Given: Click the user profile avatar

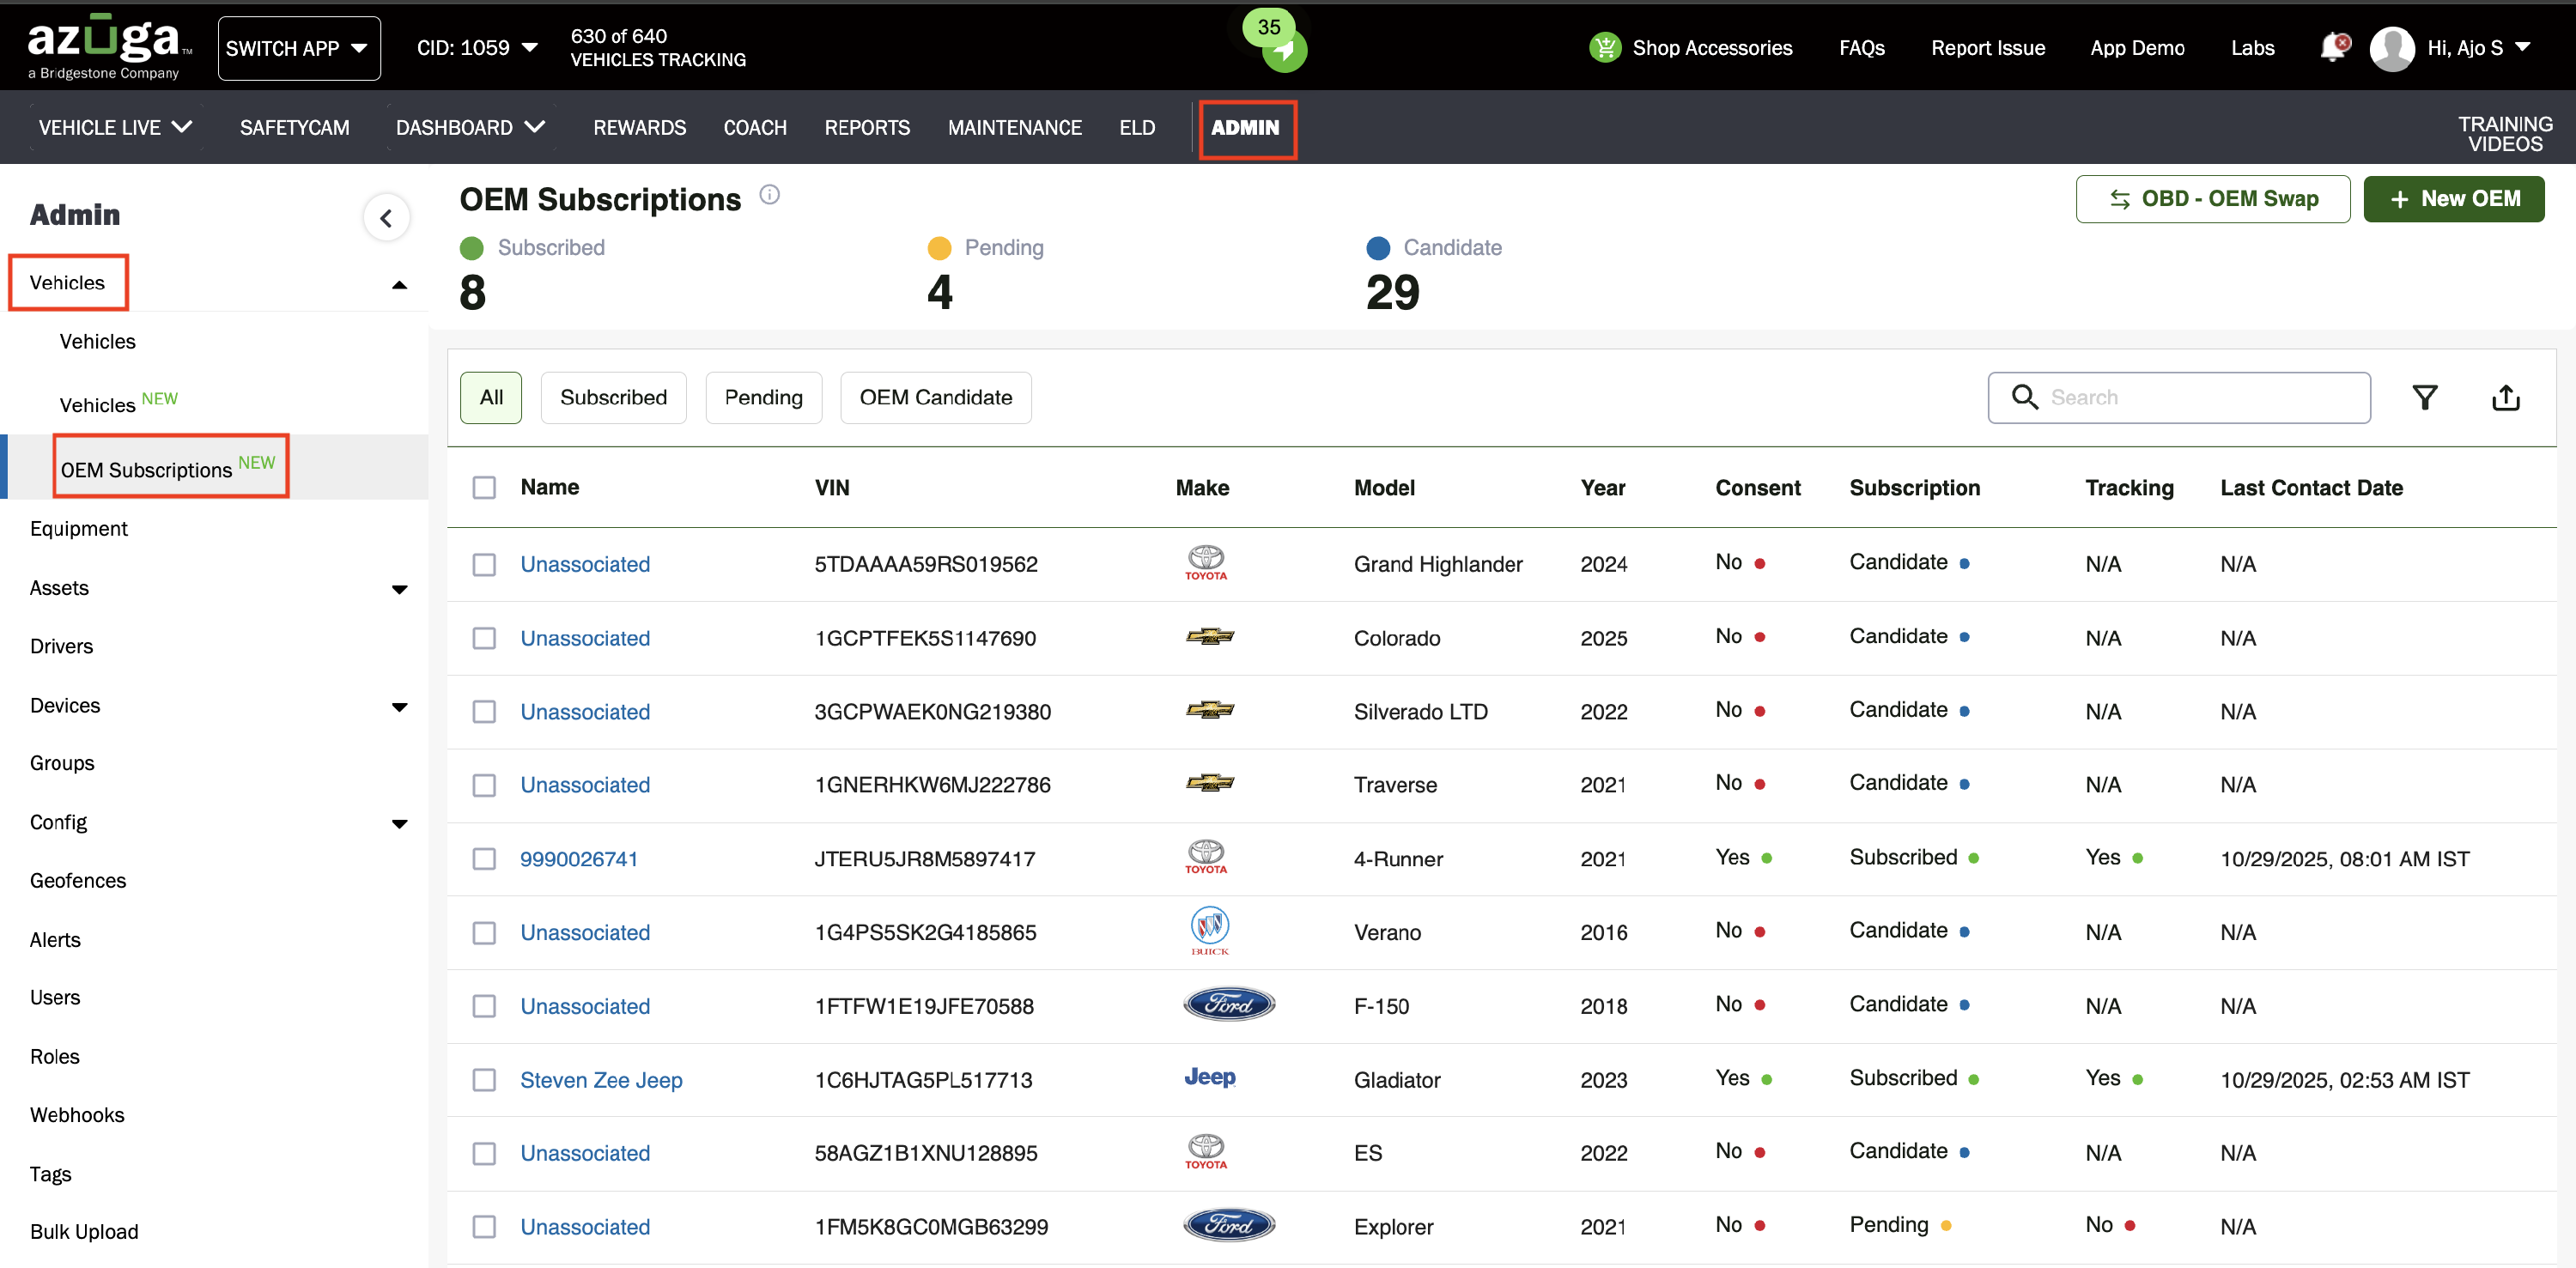Looking at the screenshot, I should 2391,48.
